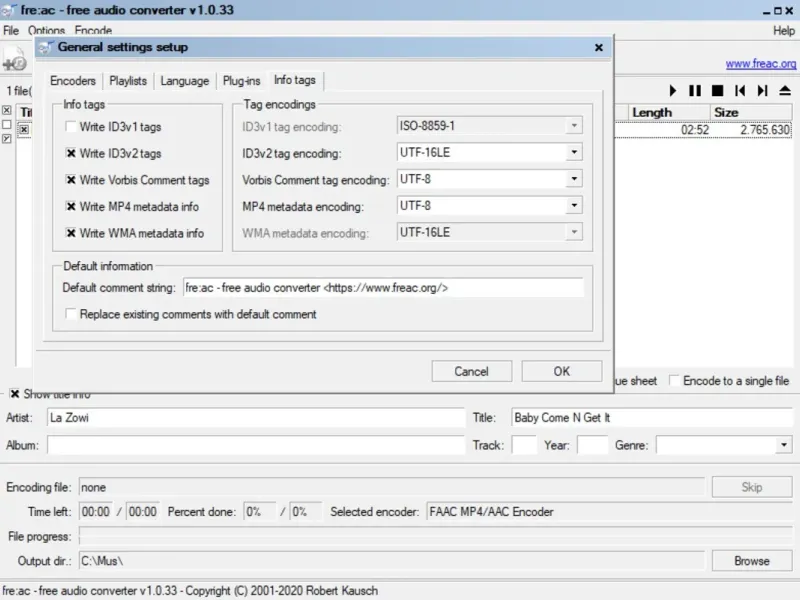Click the Year field
The height and width of the screenshot is (600, 800).
[593, 445]
